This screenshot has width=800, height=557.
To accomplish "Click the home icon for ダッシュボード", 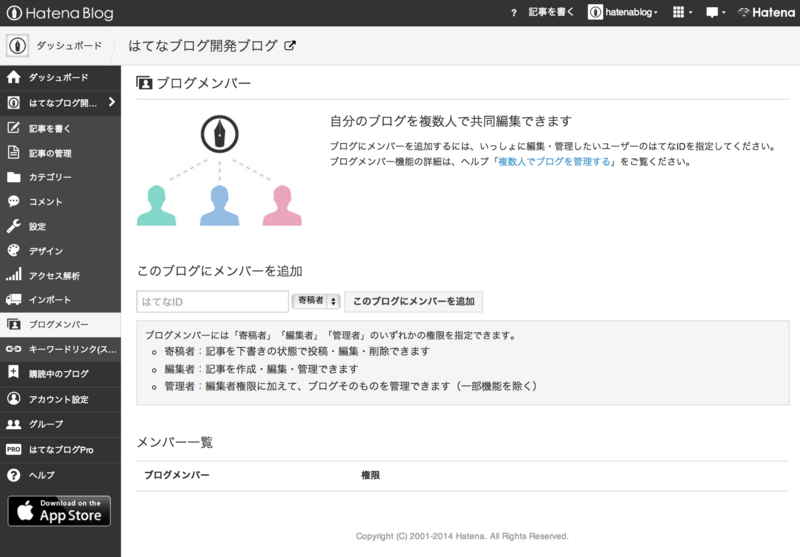I will pyautogui.click(x=14, y=77).
